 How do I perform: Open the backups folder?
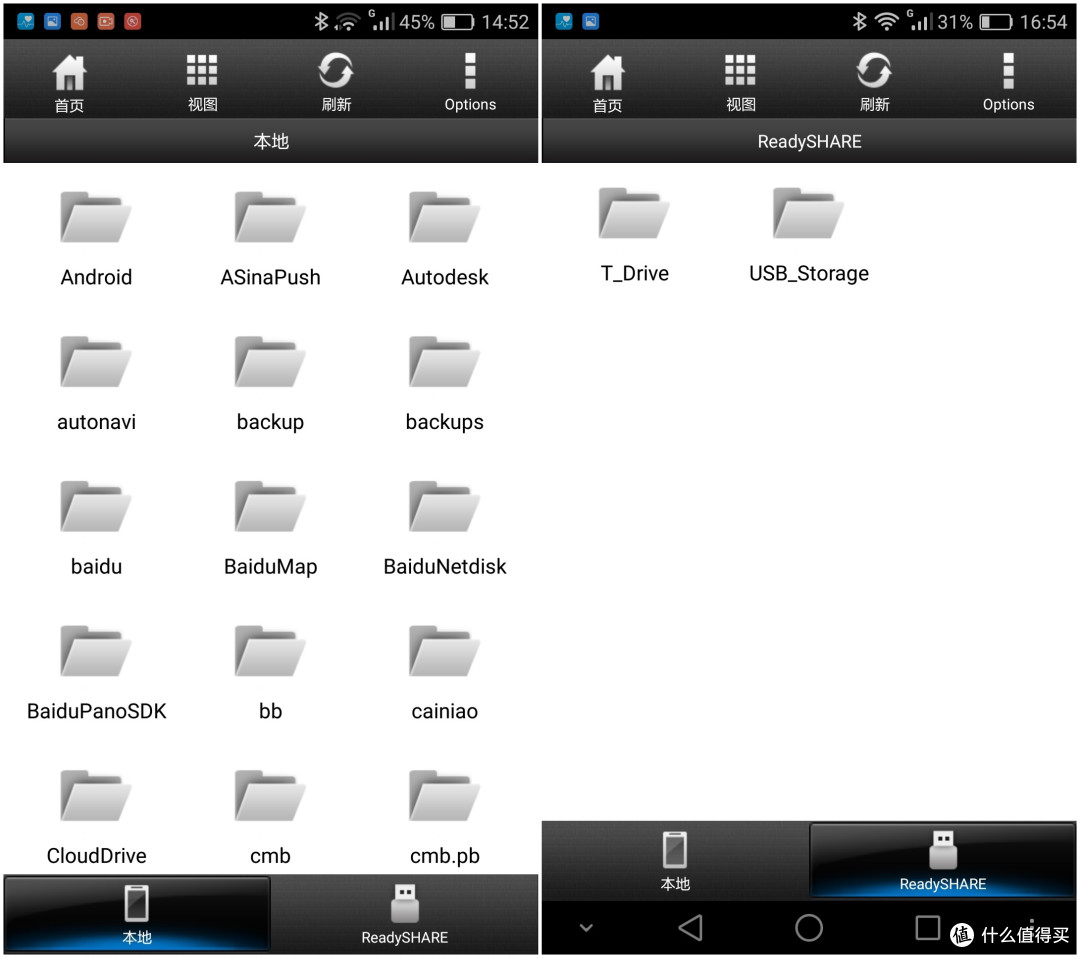(x=444, y=383)
